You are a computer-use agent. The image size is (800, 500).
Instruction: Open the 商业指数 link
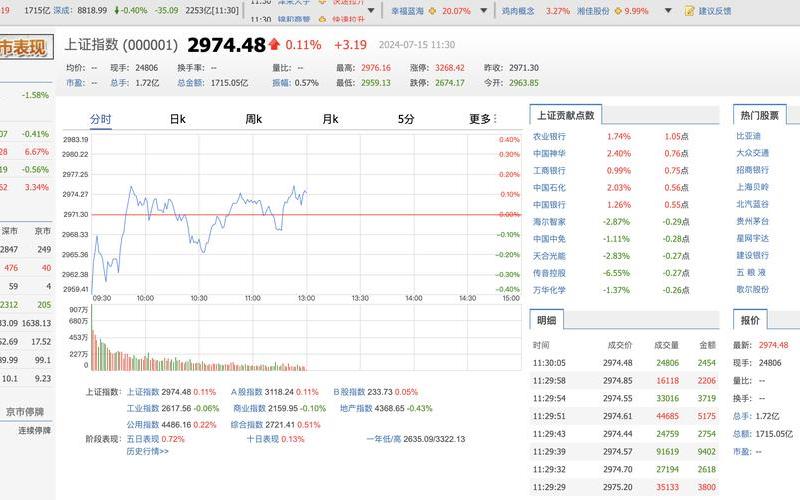coord(249,408)
